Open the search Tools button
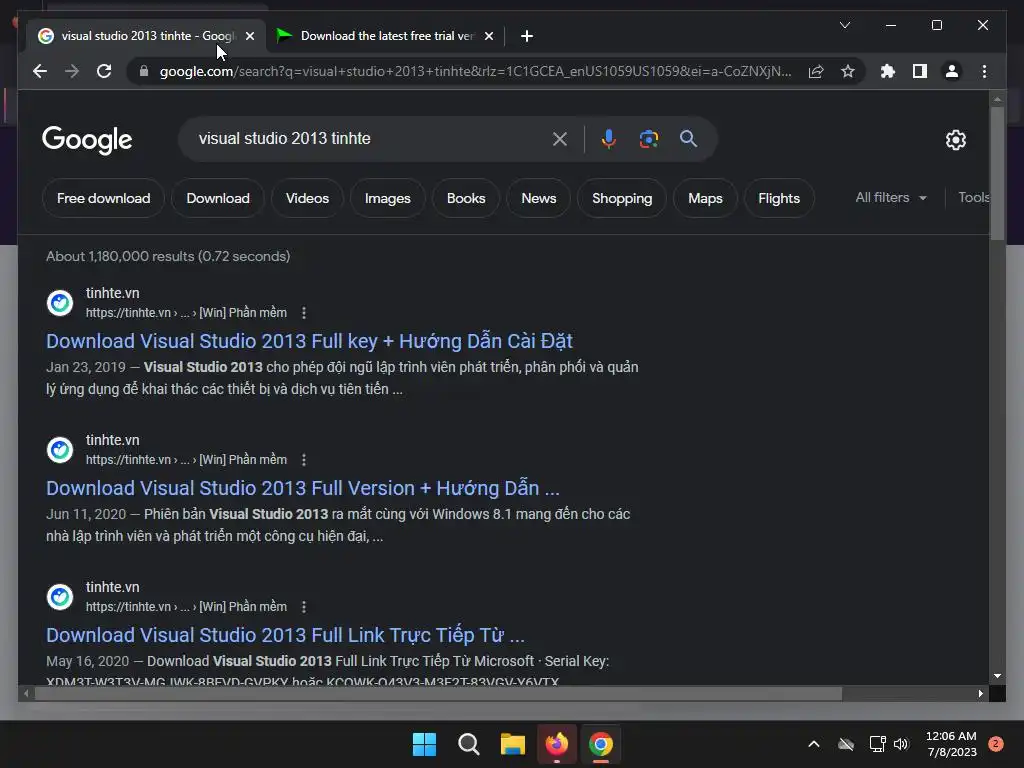Image resolution: width=1024 pixels, height=768 pixels. (x=974, y=197)
